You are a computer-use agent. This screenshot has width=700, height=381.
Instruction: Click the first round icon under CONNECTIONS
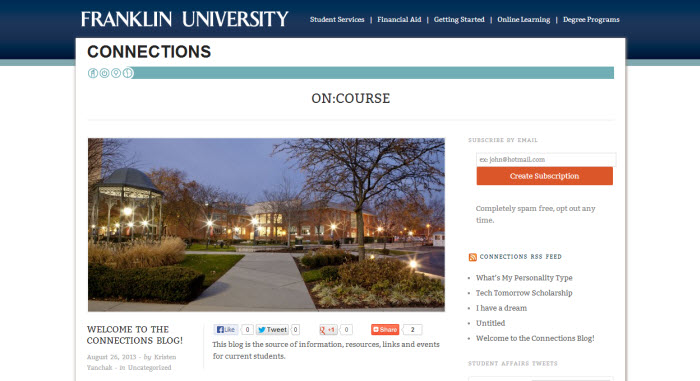[93, 73]
